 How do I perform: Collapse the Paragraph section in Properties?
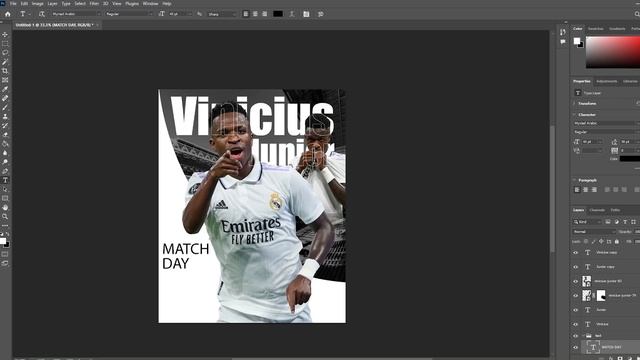click(x=574, y=180)
